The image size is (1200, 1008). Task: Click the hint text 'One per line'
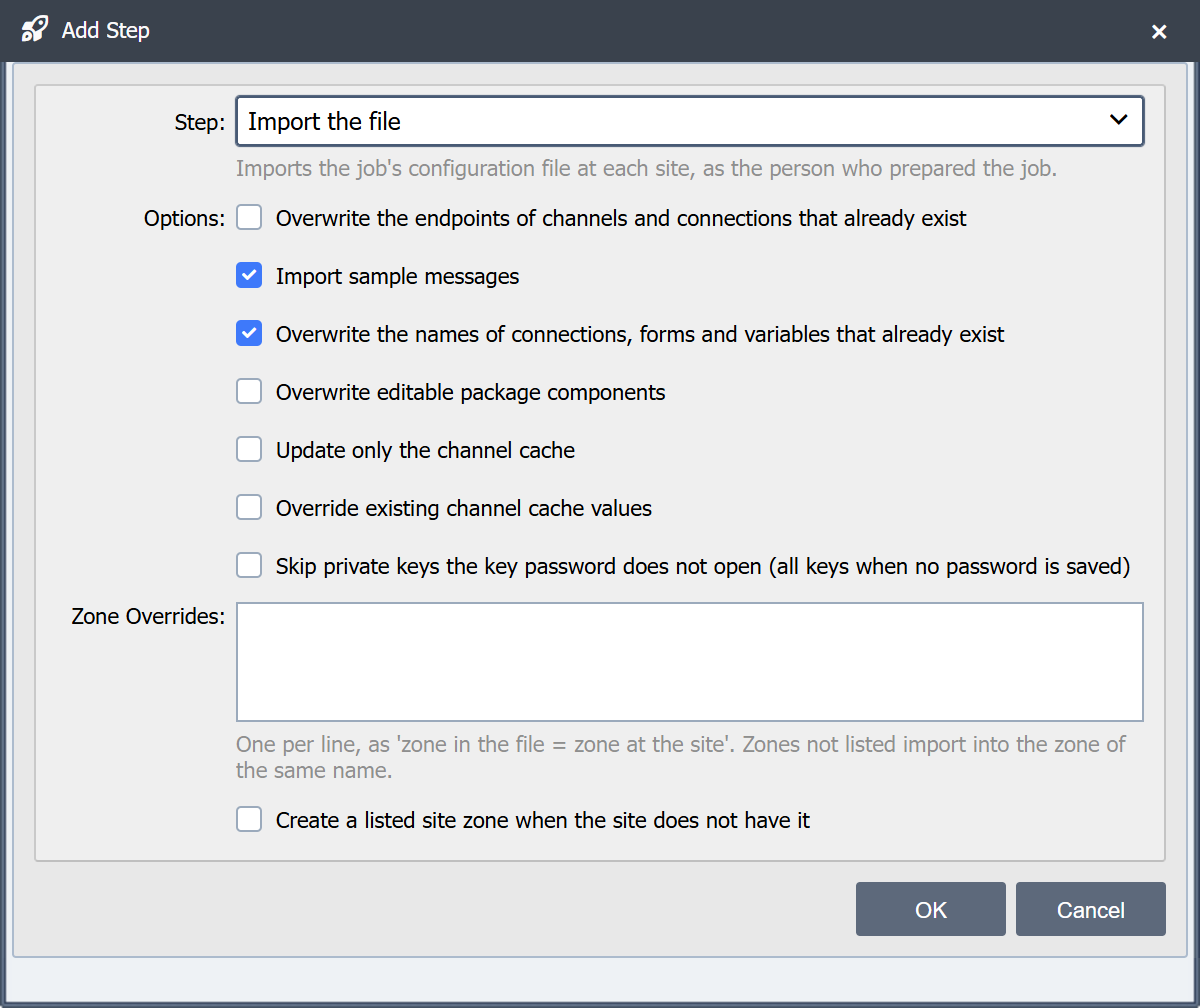point(681,757)
